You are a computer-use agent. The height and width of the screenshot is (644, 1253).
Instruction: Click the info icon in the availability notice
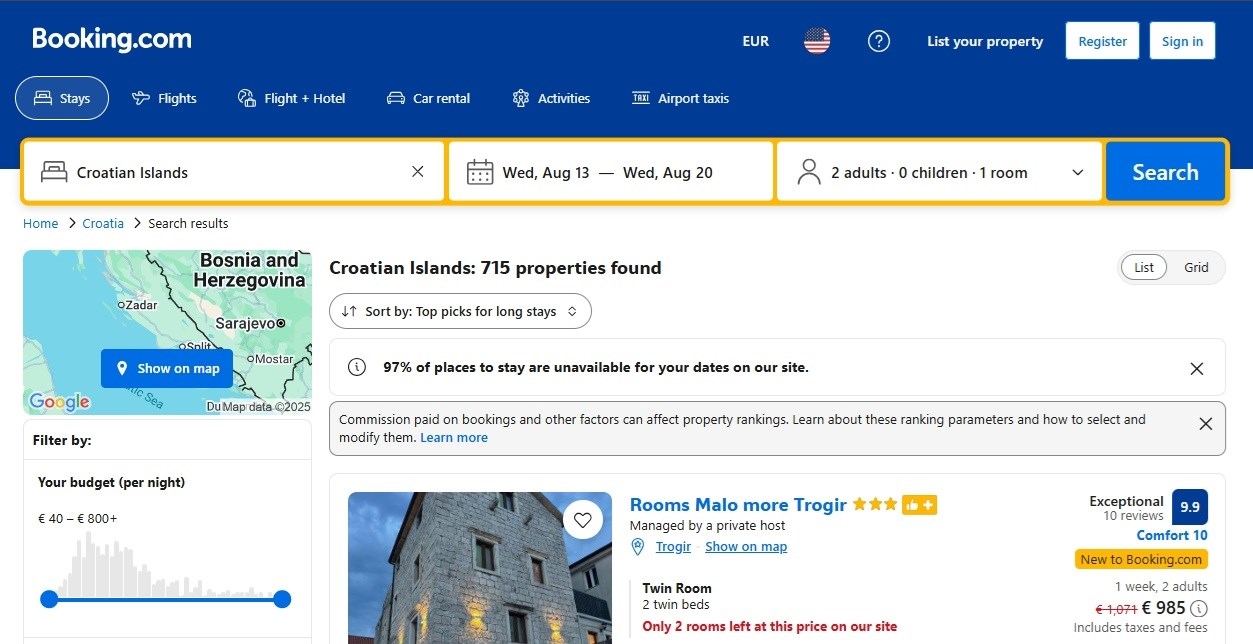coord(356,367)
